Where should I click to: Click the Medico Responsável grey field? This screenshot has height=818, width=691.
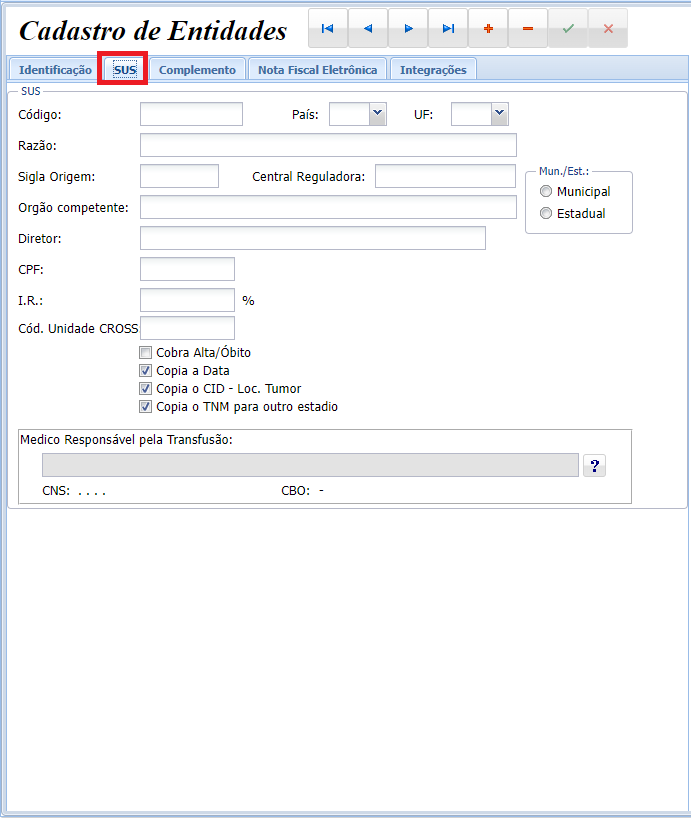(x=310, y=465)
